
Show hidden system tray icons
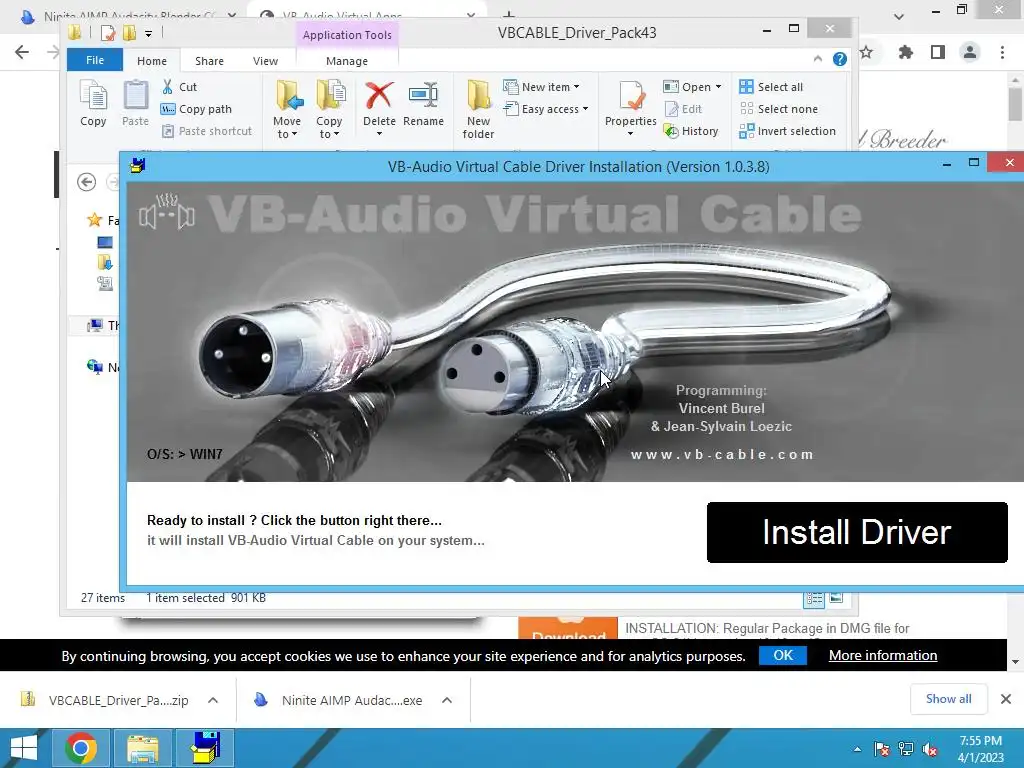tap(857, 749)
